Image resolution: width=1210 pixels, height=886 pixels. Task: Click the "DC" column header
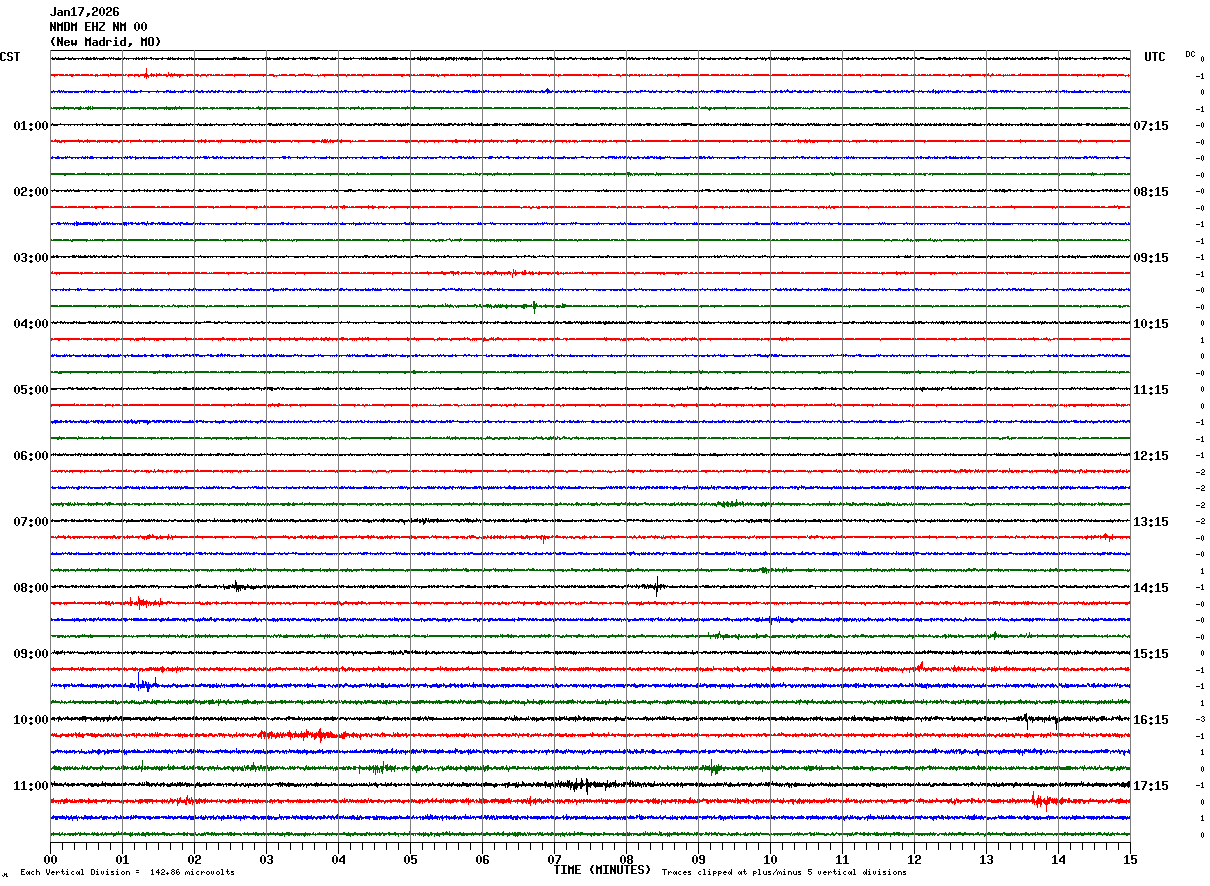click(1190, 54)
